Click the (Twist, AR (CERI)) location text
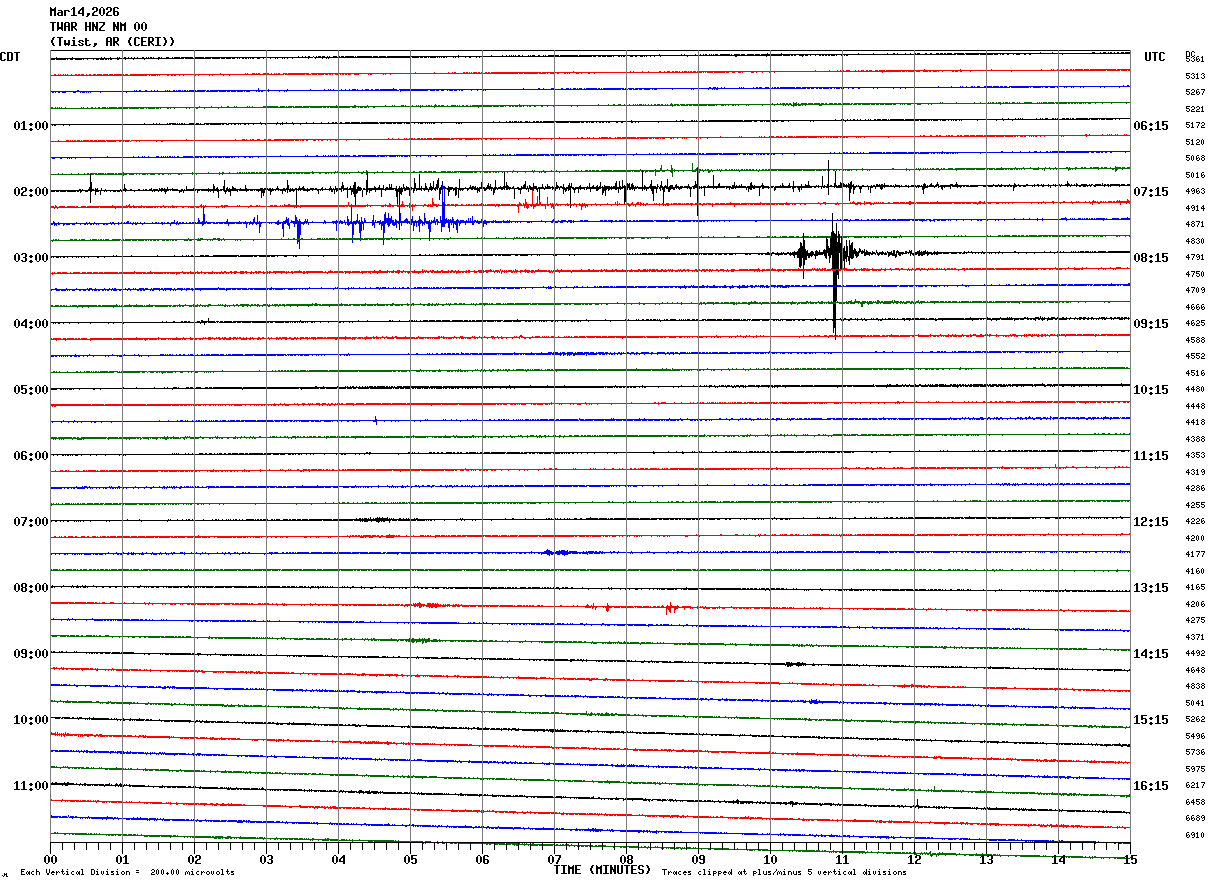This screenshot has width=1210, height=886. coord(112,42)
